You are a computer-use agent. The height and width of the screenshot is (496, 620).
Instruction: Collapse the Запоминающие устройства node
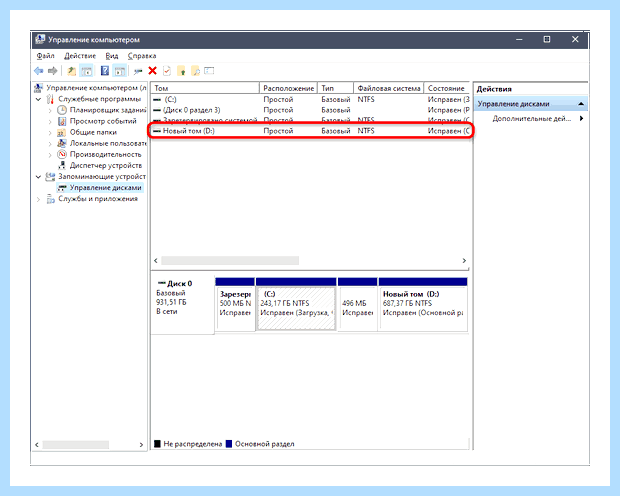pos(38,177)
